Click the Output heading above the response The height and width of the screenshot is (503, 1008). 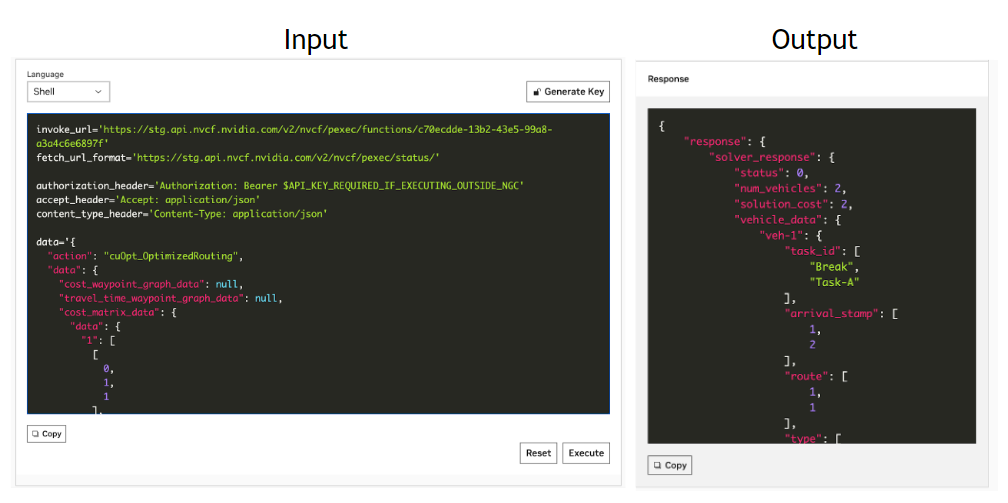(x=813, y=39)
